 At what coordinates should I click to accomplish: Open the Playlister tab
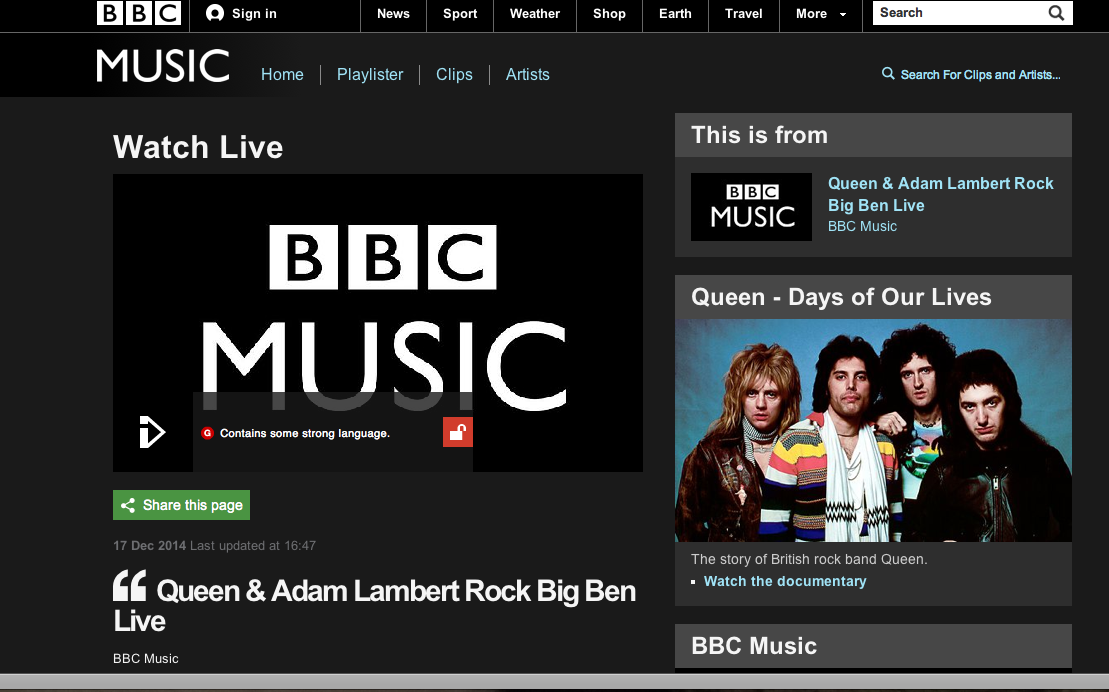pos(370,74)
